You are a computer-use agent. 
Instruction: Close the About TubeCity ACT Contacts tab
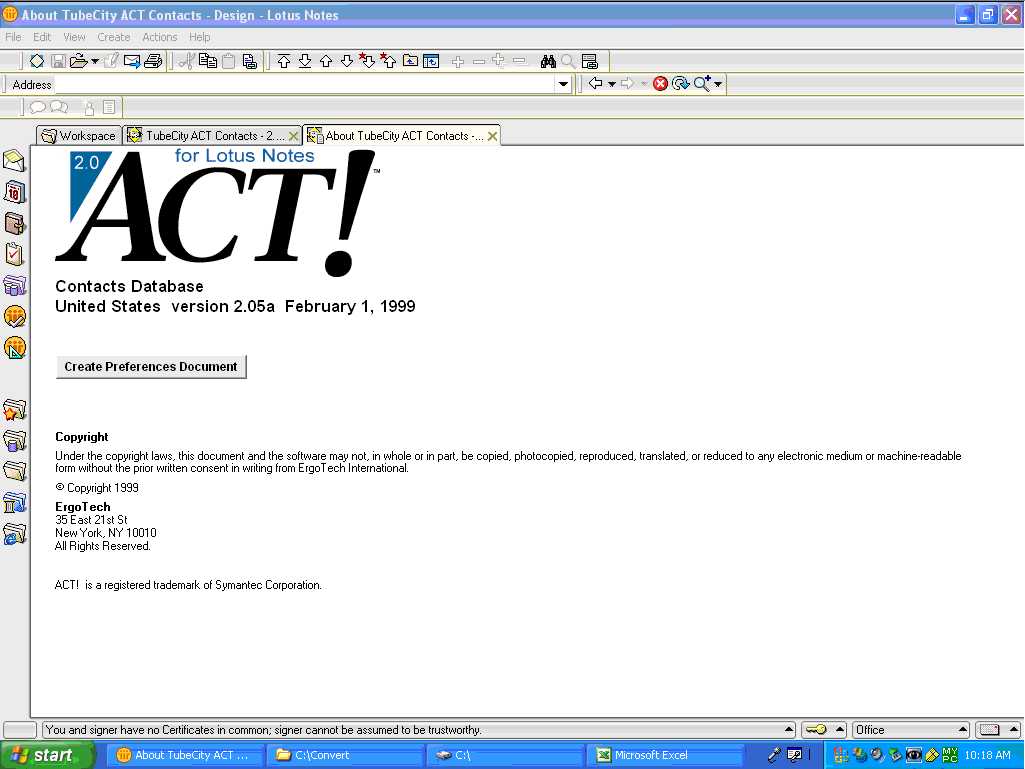coord(492,136)
